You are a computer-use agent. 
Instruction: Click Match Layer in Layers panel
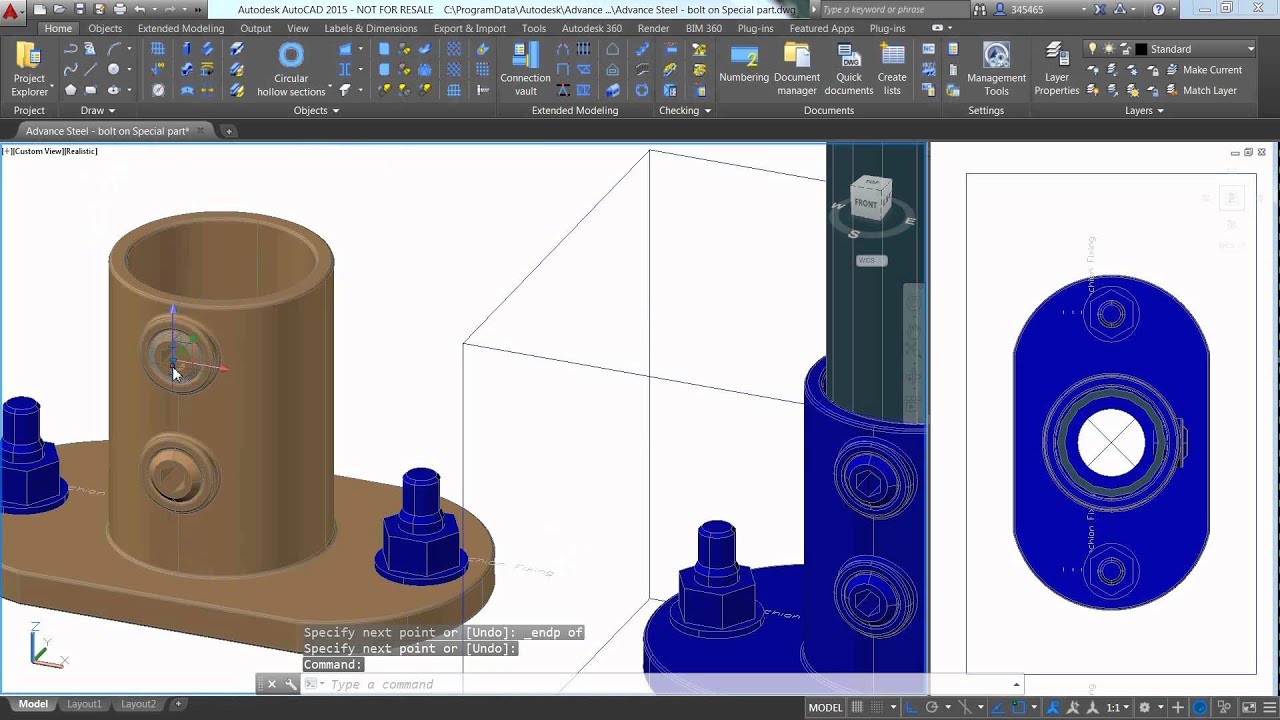1201,90
